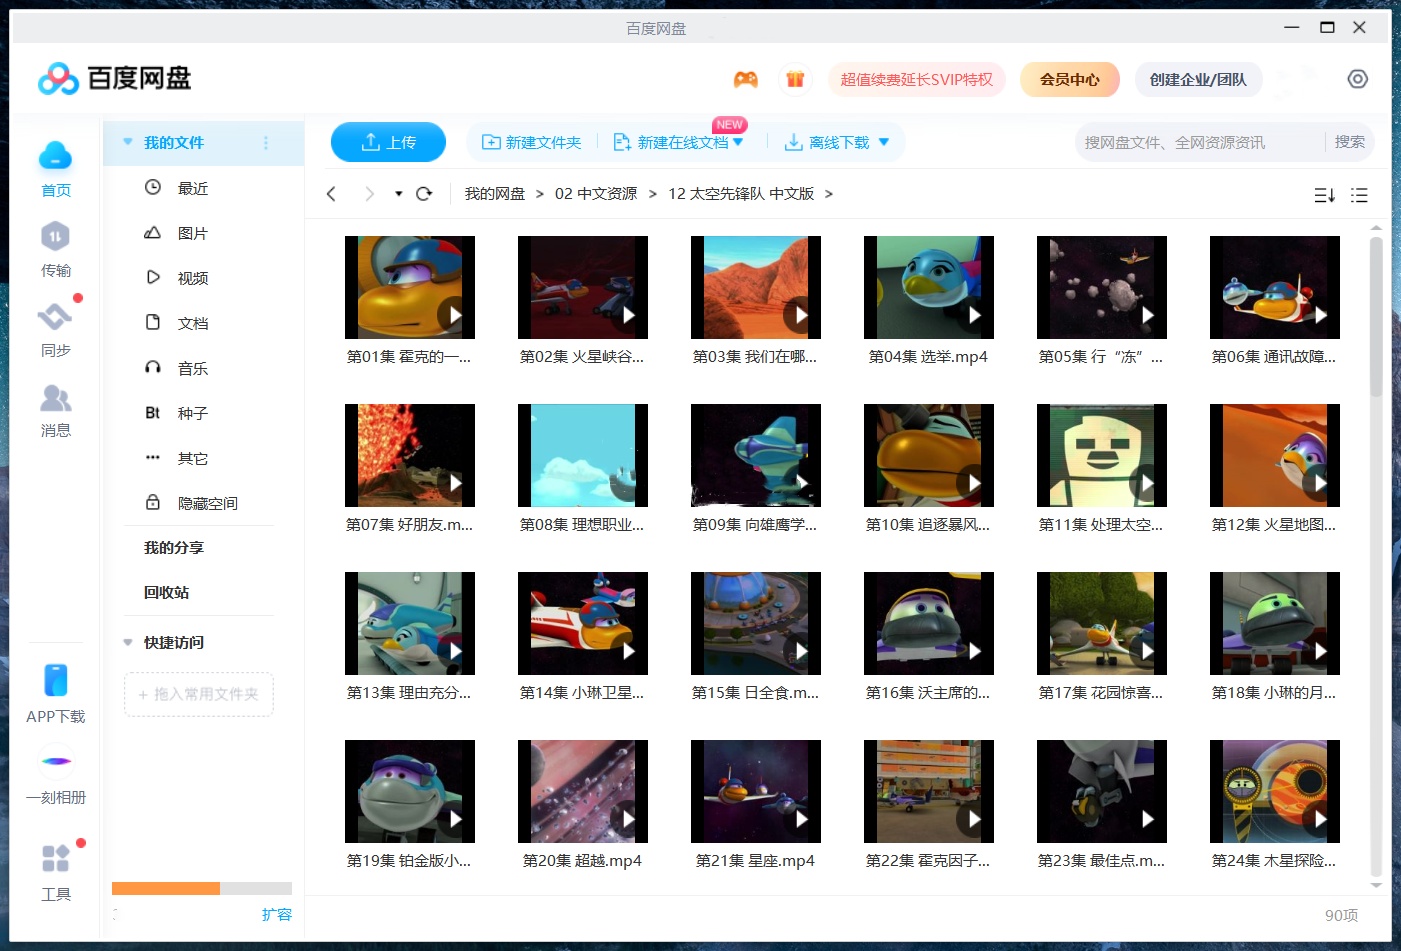The image size is (1401, 951).
Task: Open settings gear icon in header
Action: click(1357, 79)
